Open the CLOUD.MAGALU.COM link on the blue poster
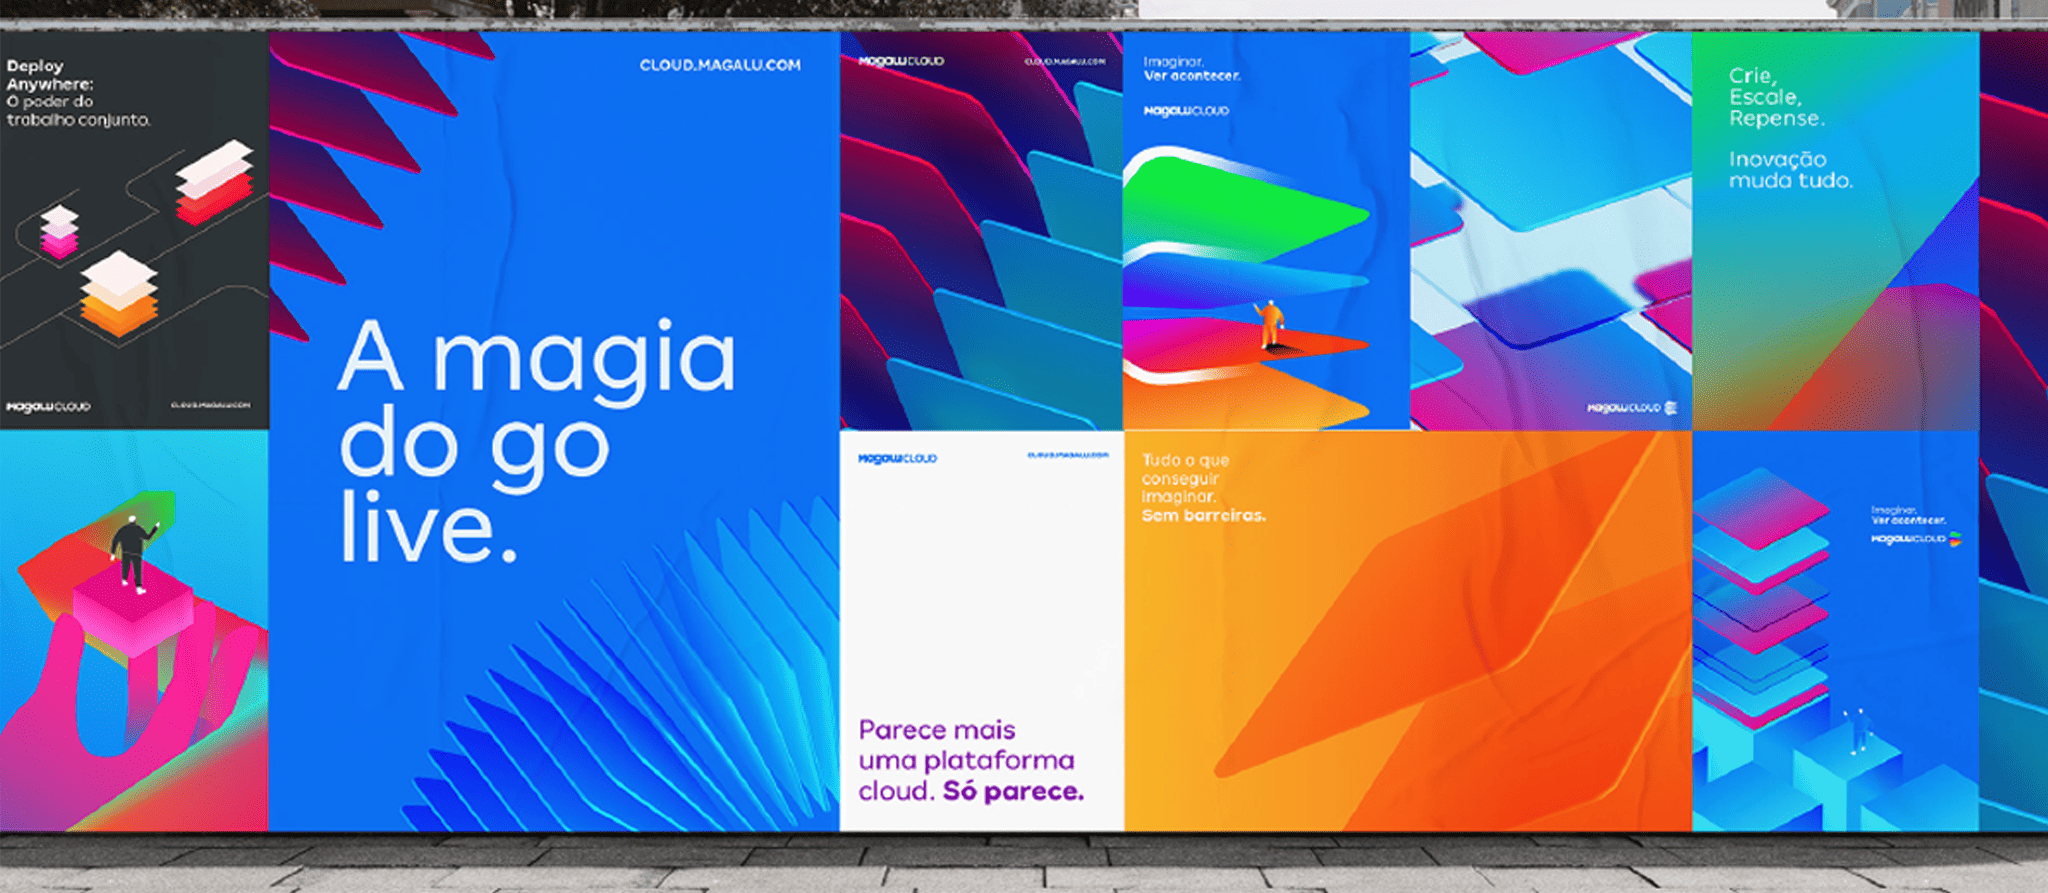The height and width of the screenshot is (893, 2048). pos(720,65)
